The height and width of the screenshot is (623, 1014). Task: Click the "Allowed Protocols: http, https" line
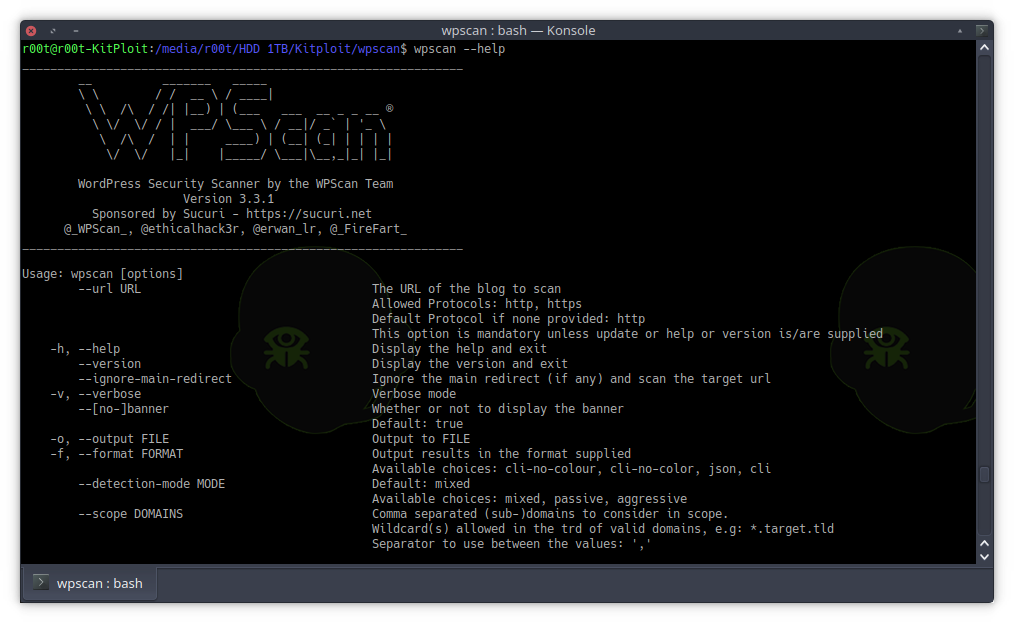tap(477, 303)
